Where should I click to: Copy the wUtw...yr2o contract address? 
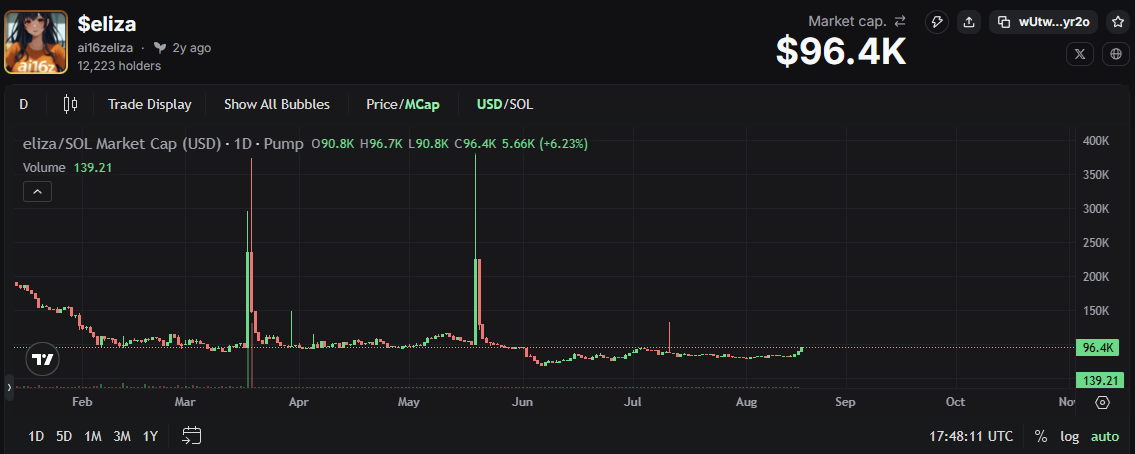pyautogui.click(x=1043, y=22)
